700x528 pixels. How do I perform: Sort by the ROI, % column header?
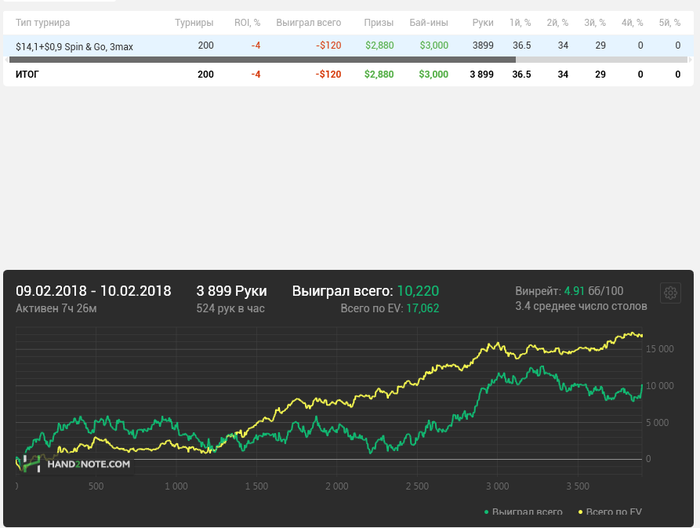247,23
